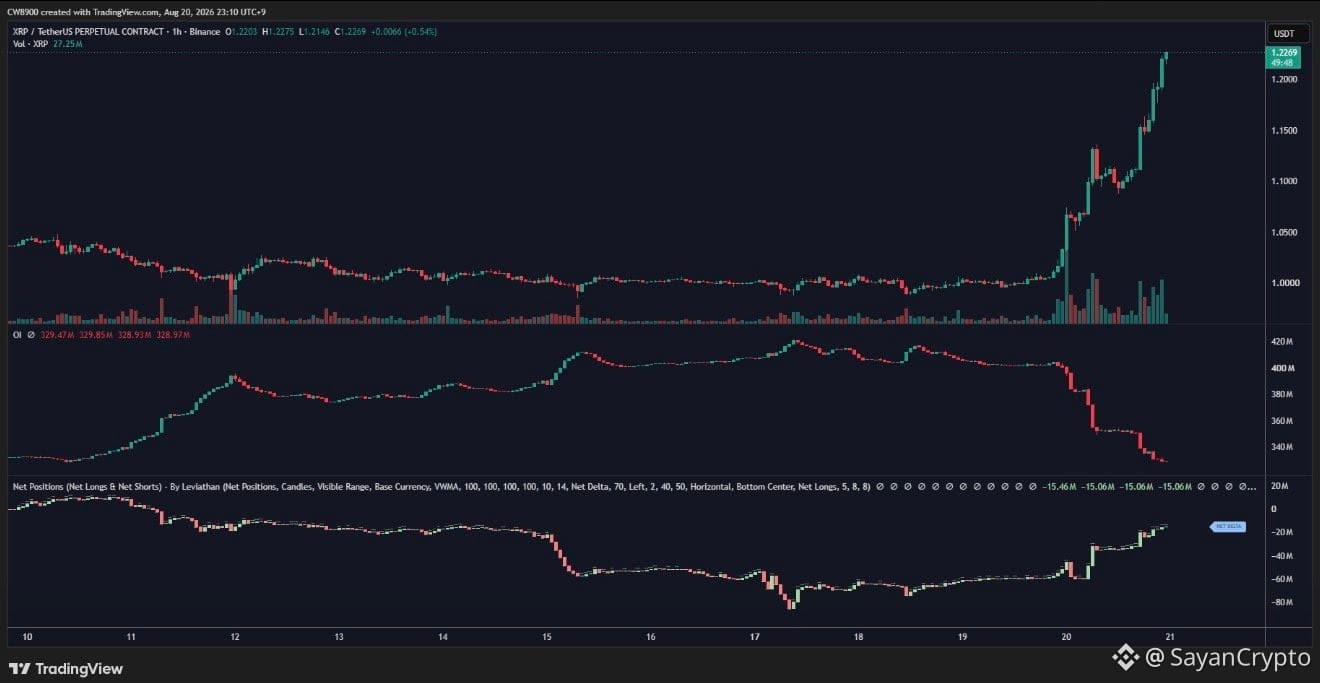
Task: Click date 13 on the time axis
Action: pyautogui.click(x=339, y=636)
